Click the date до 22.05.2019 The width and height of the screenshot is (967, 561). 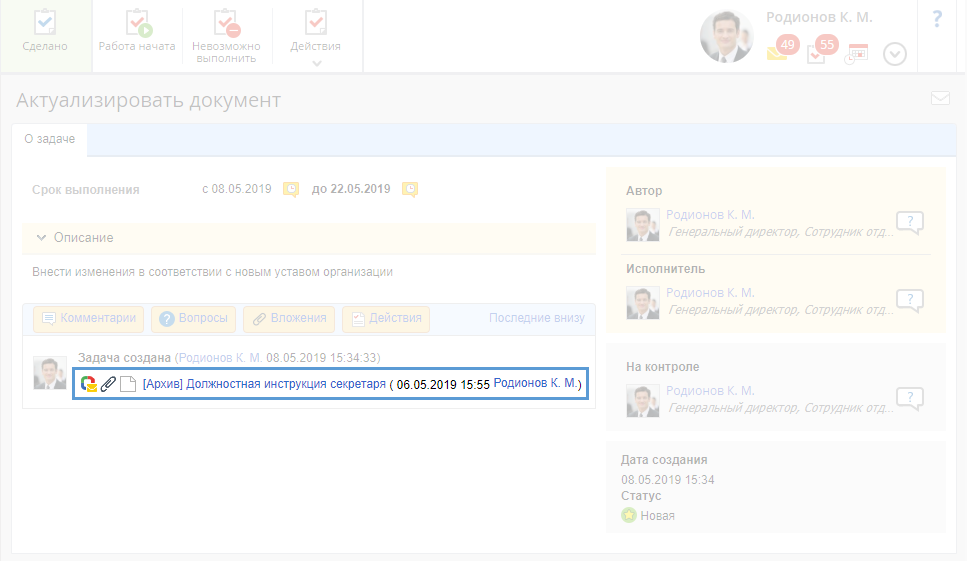(351, 189)
